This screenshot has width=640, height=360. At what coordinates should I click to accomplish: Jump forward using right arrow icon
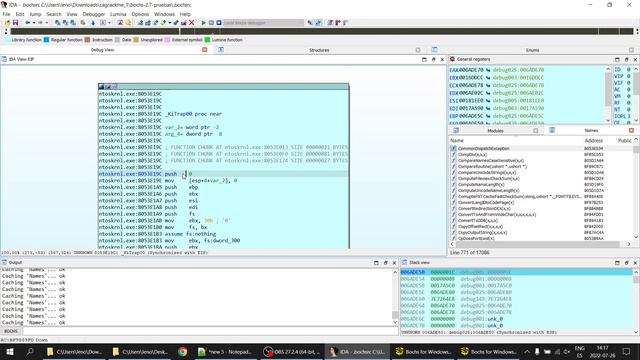pyautogui.click(x=40, y=23)
